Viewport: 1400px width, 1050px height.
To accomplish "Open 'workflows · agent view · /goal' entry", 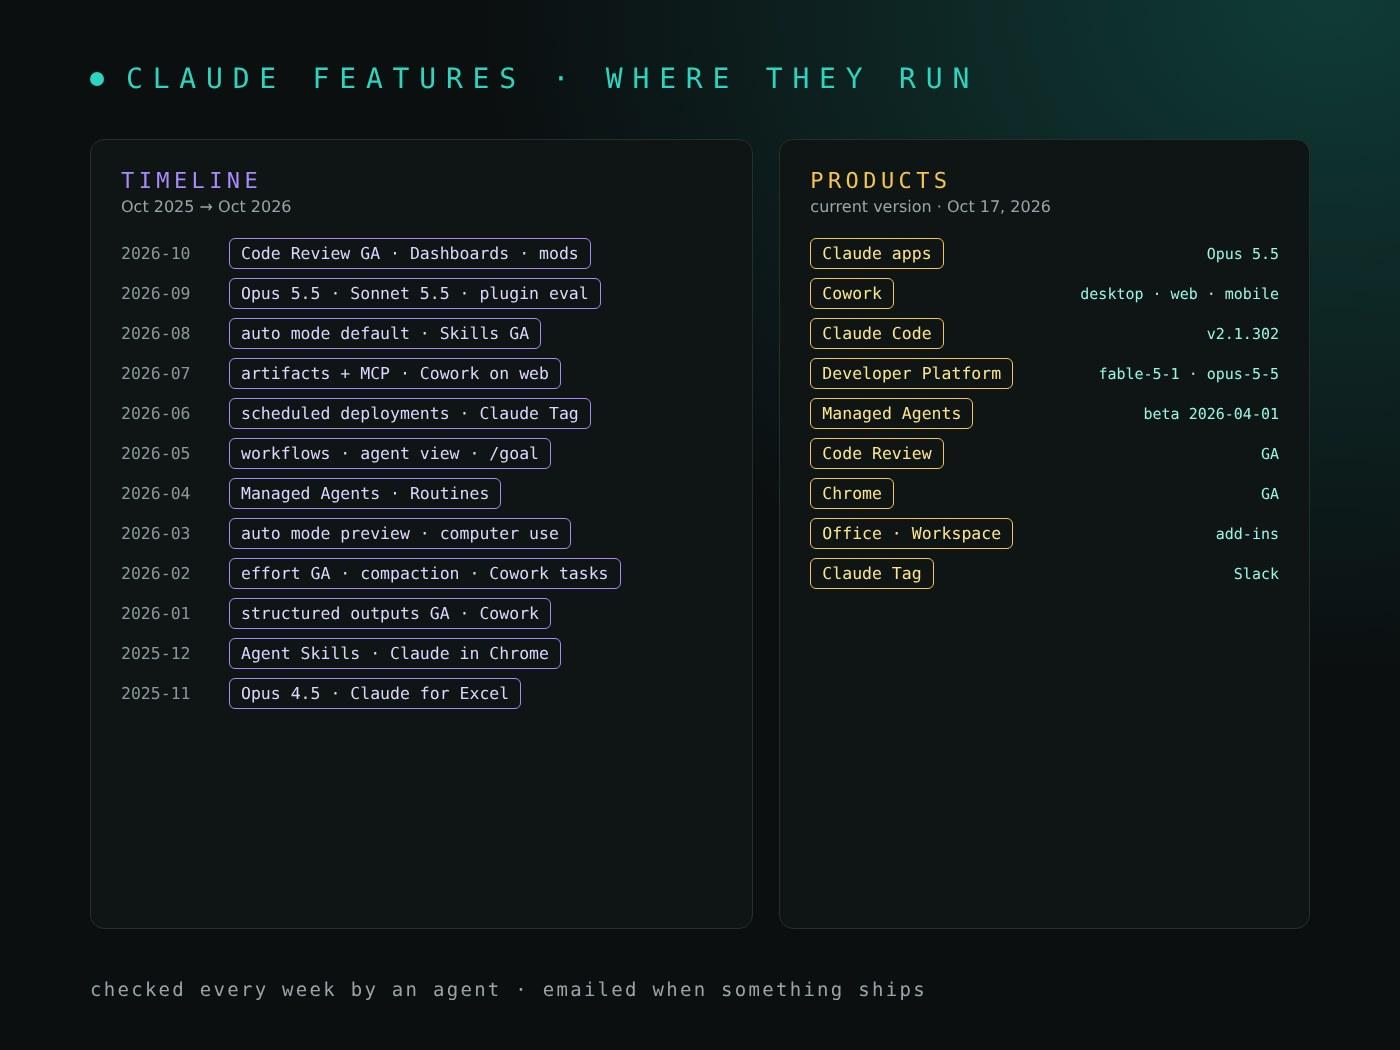I will tap(390, 454).
